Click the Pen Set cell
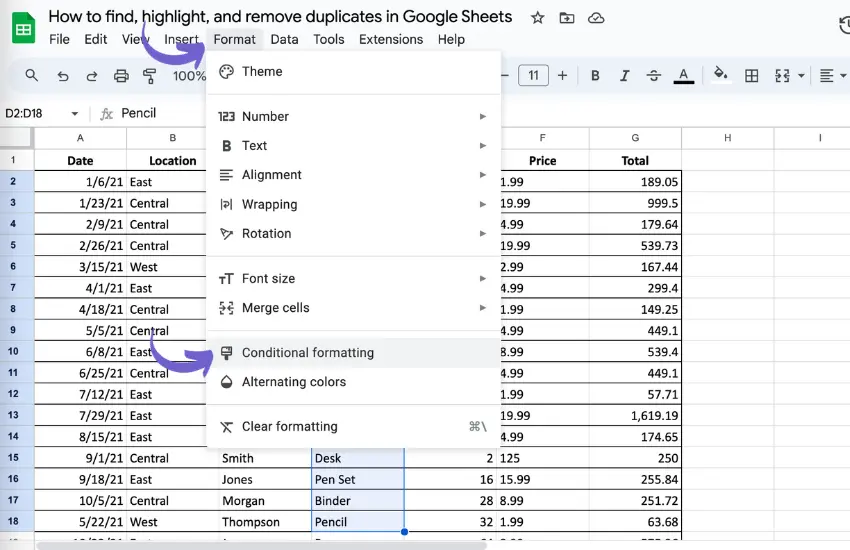Viewport: 850px width, 550px height. [x=358, y=480]
